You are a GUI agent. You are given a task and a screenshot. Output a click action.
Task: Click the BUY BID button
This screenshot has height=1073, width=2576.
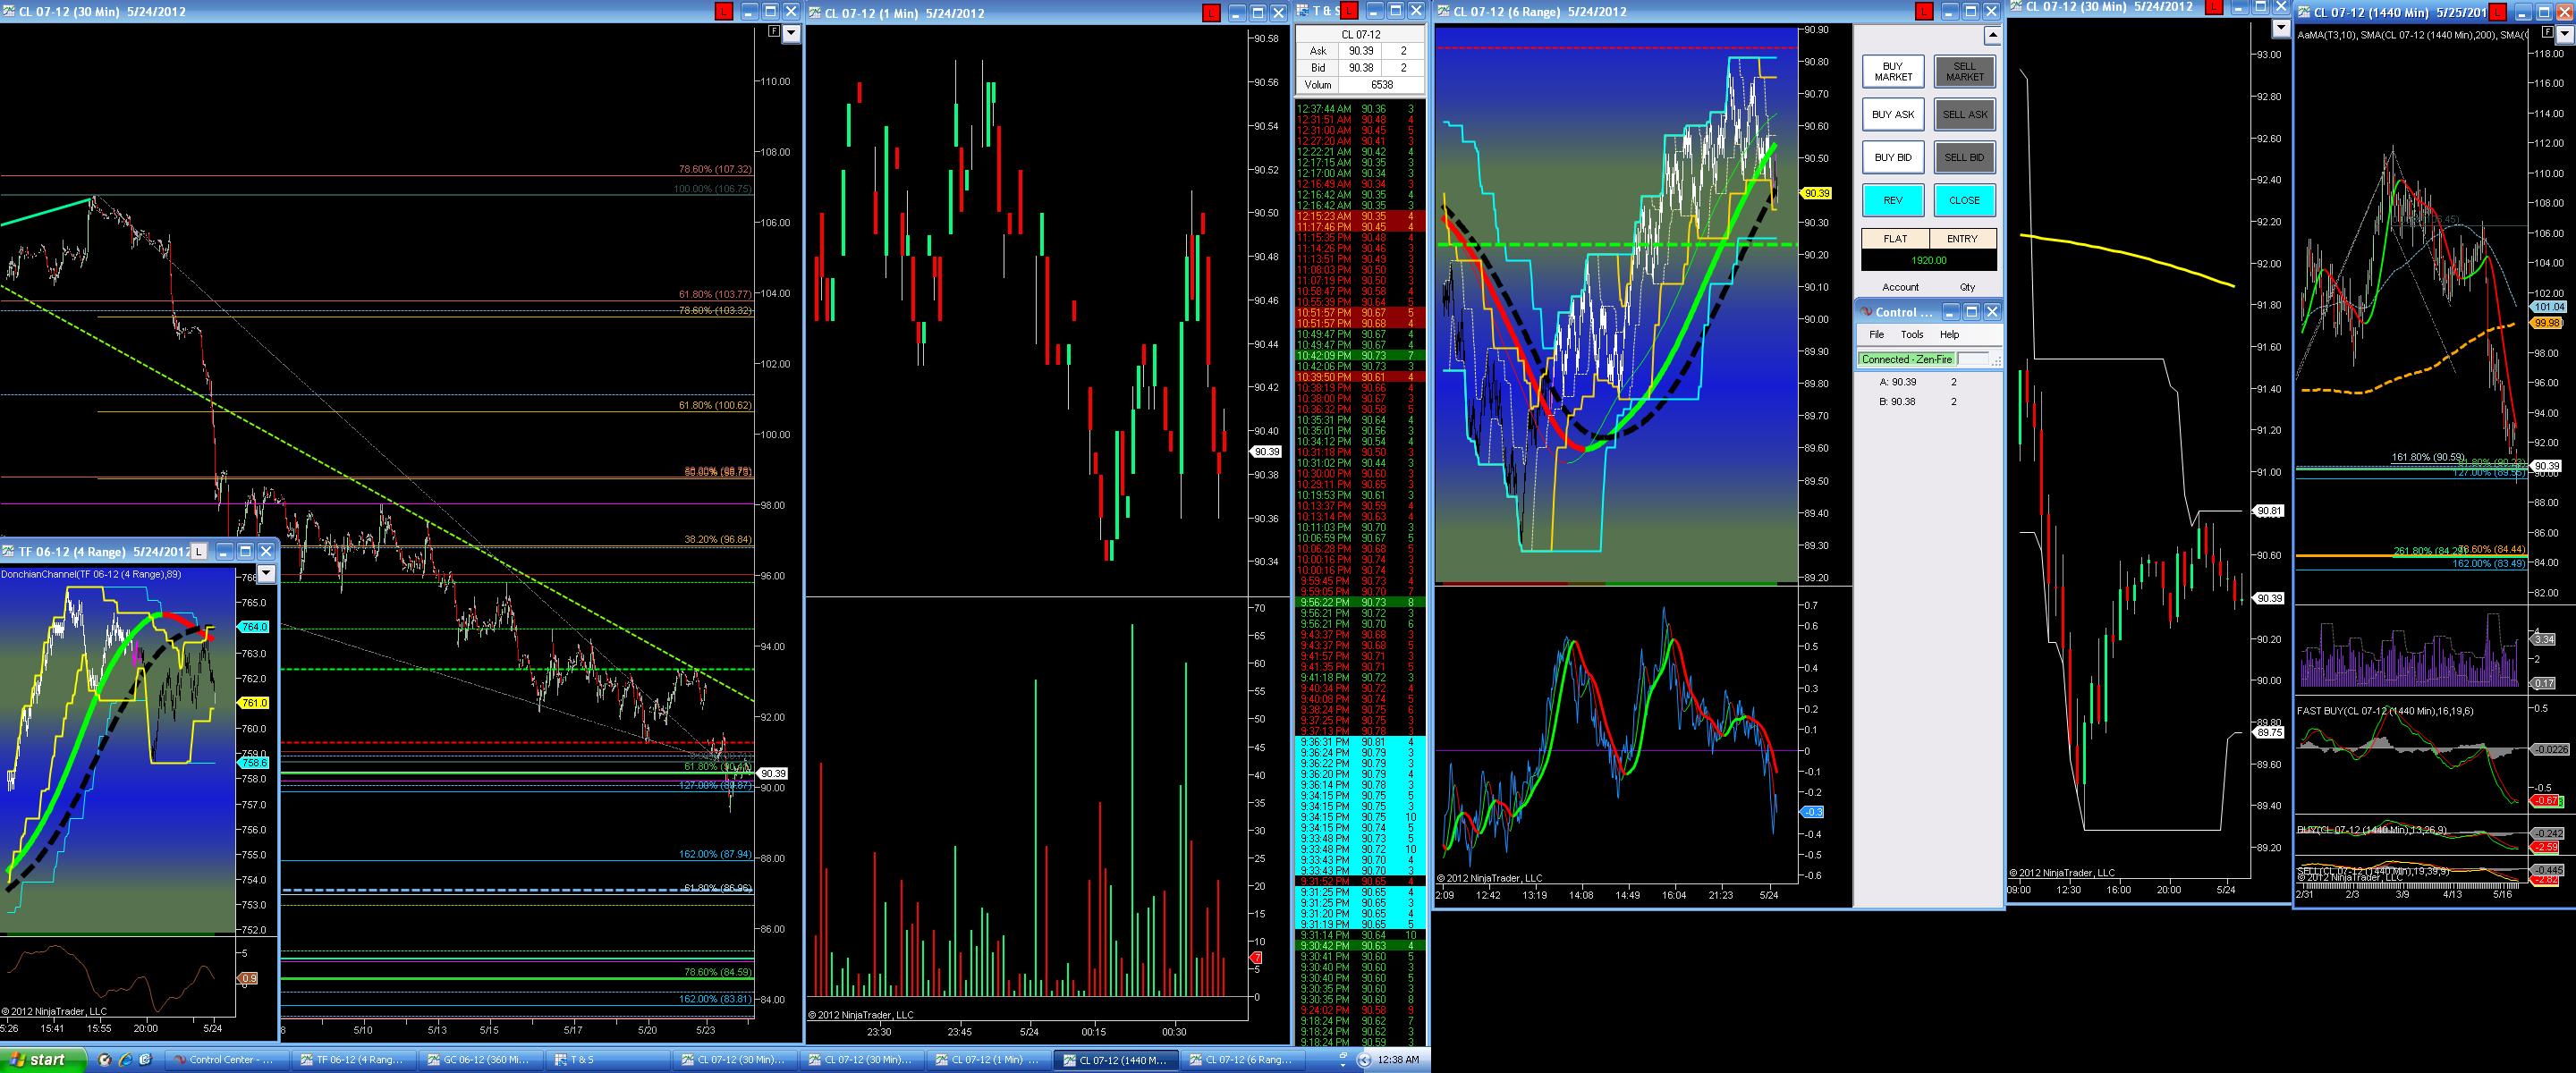1893,158
